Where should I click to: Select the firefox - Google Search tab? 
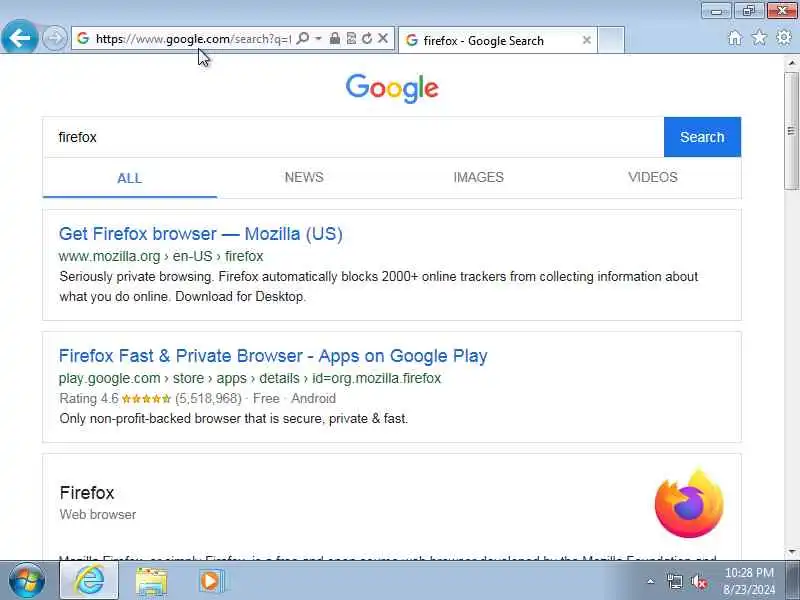(497, 40)
